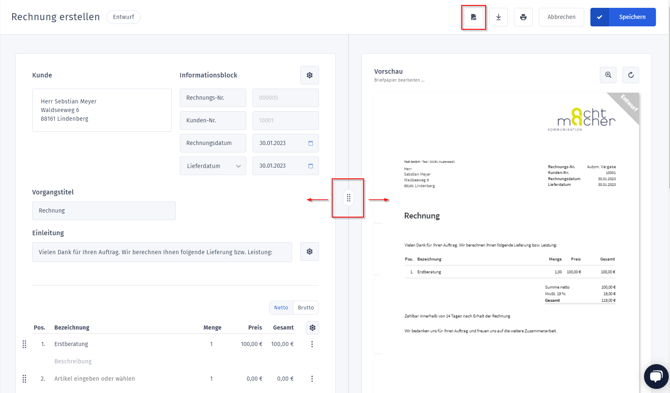
Task: Click the invoice preview page
Action: tap(506, 243)
